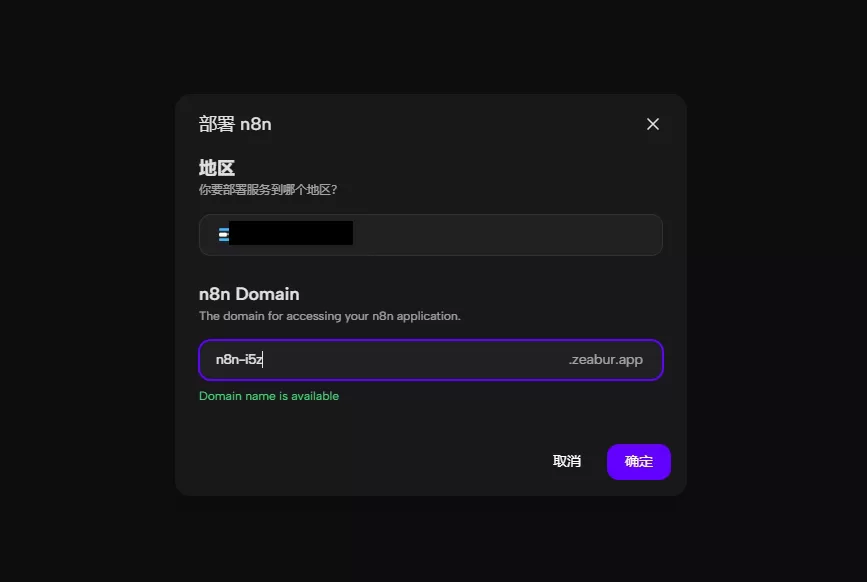Click the dark backdrop outside the dialog
Screen dimensions: 867x582
tap(83, 276)
